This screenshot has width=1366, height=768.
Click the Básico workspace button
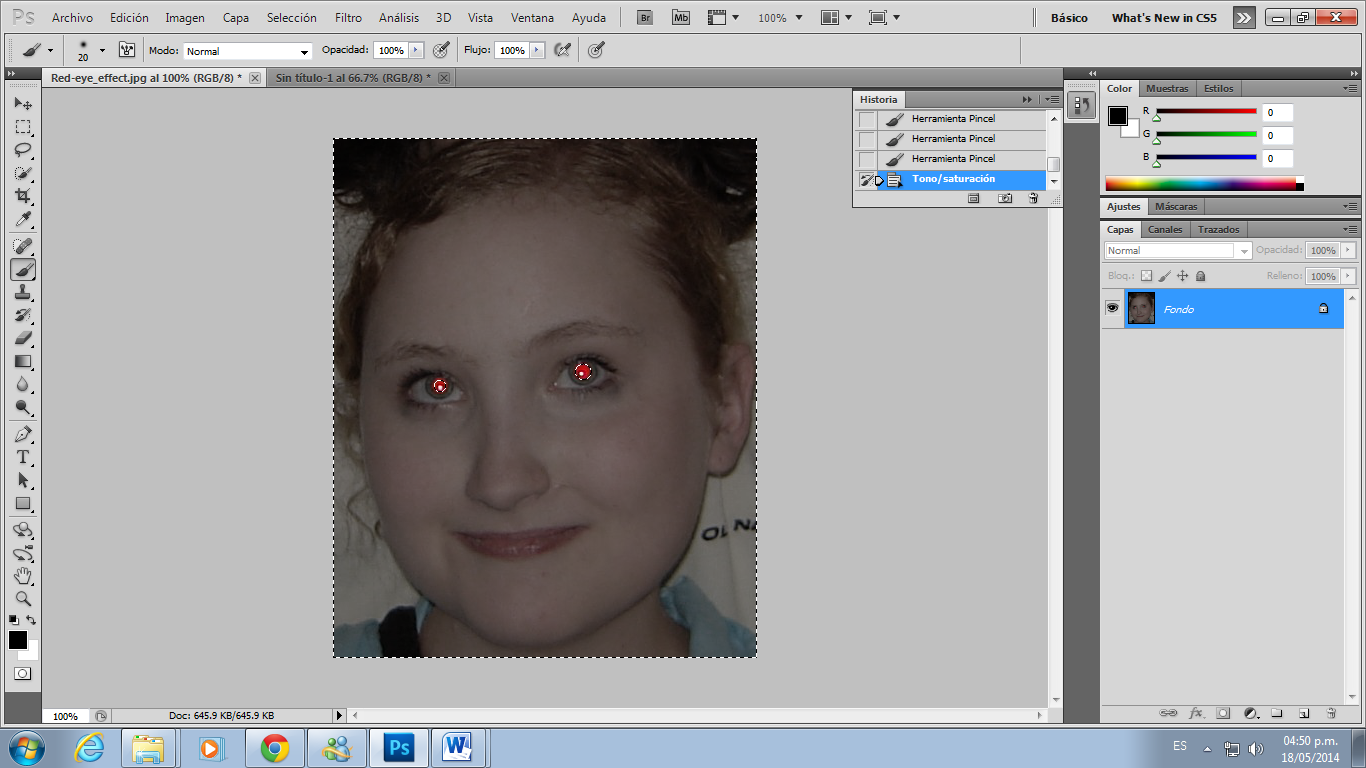[x=1069, y=18]
